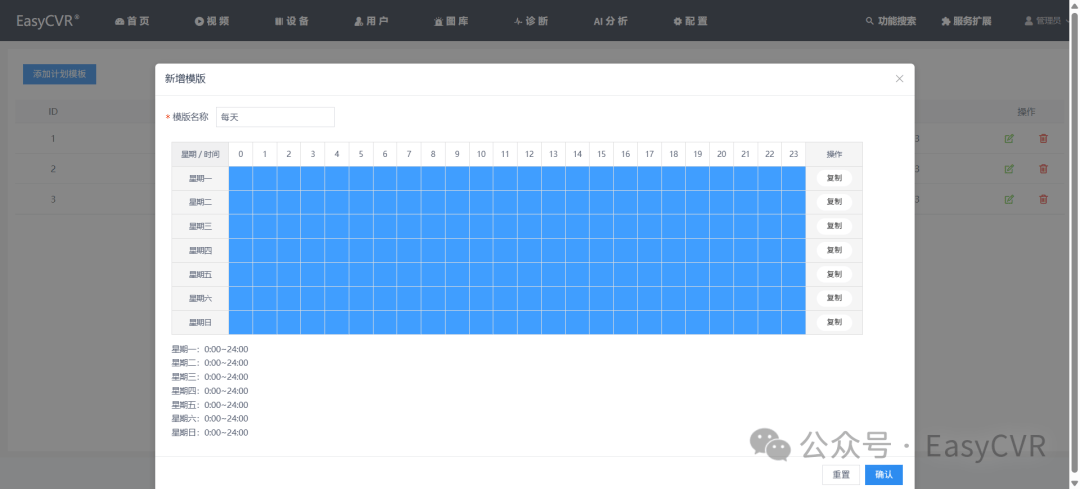Image resolution: width=1080 pixels, height=489 pixels.
Task: Toggle 星期五 hour 18 cell
Action: point(674,274)
